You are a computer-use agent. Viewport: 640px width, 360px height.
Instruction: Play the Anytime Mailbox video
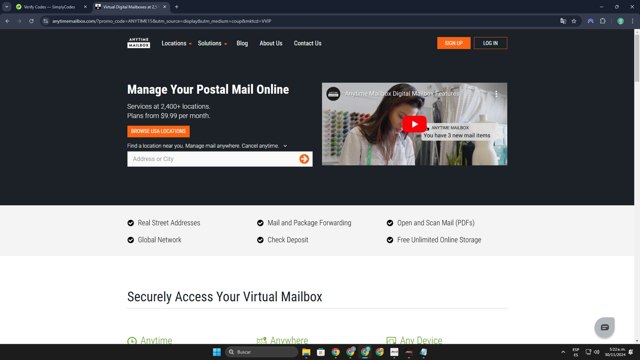[414, 124]
